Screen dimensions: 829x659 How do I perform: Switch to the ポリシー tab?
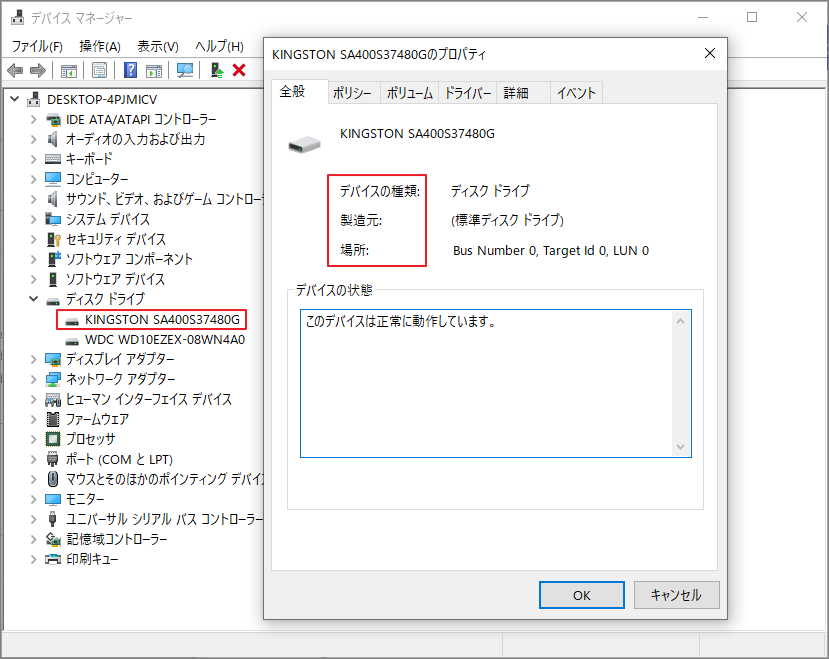click(x=352, y=93)
